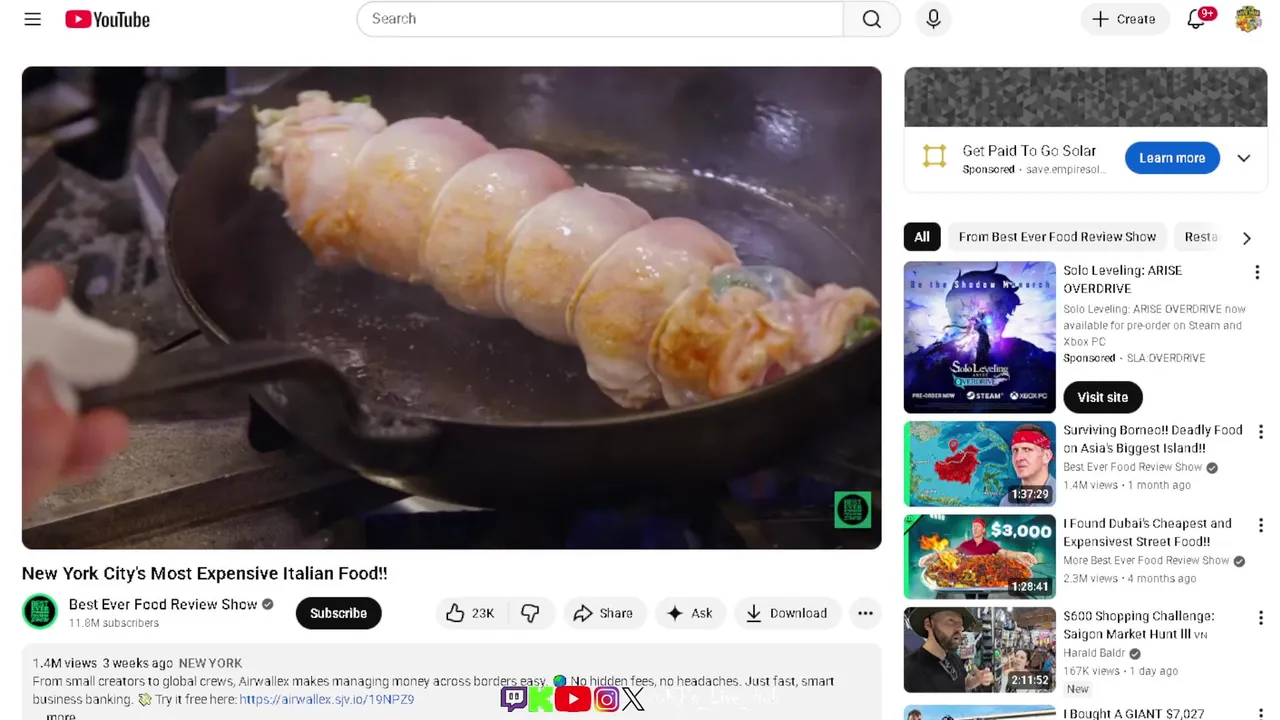Viewport: 1280px width, 720px height.
Task: Click the X icon in the overlay bar
Action: click(633, 699)
